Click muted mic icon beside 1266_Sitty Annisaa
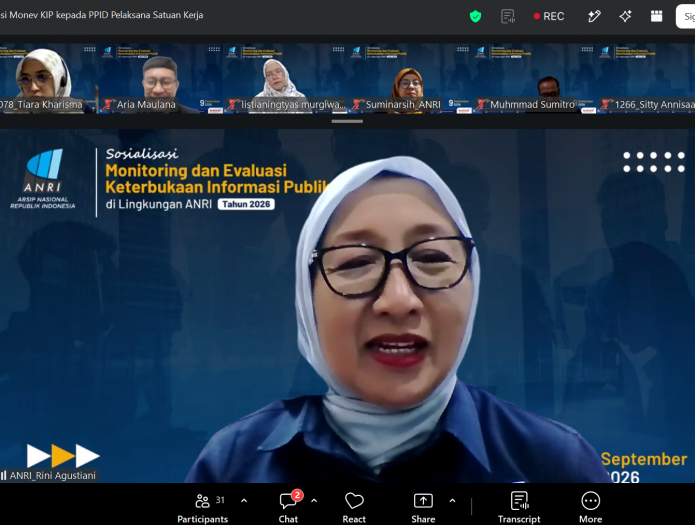 click(x=605, y=105)
